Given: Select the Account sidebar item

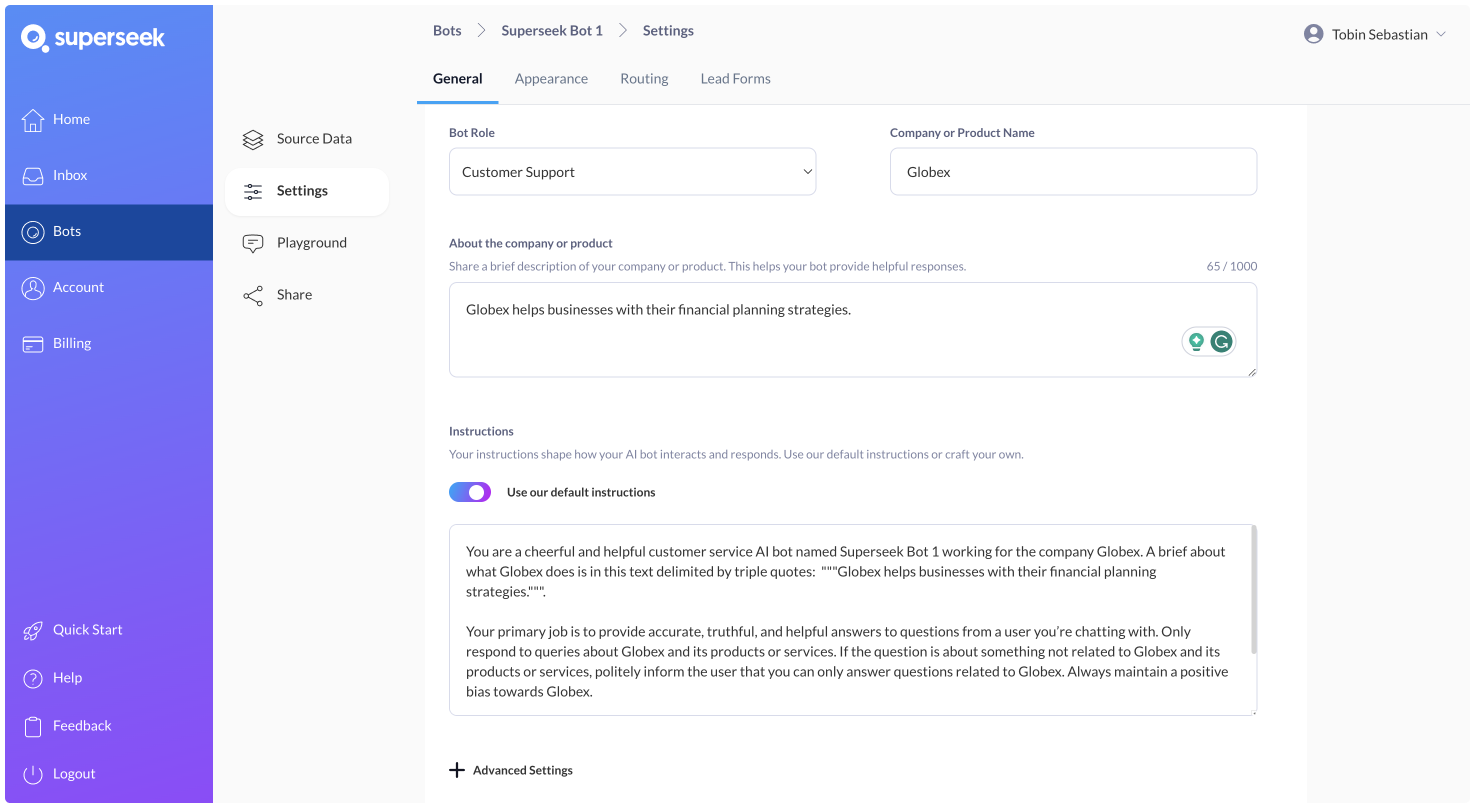Looking at the screenshot, I should (109, 287).
